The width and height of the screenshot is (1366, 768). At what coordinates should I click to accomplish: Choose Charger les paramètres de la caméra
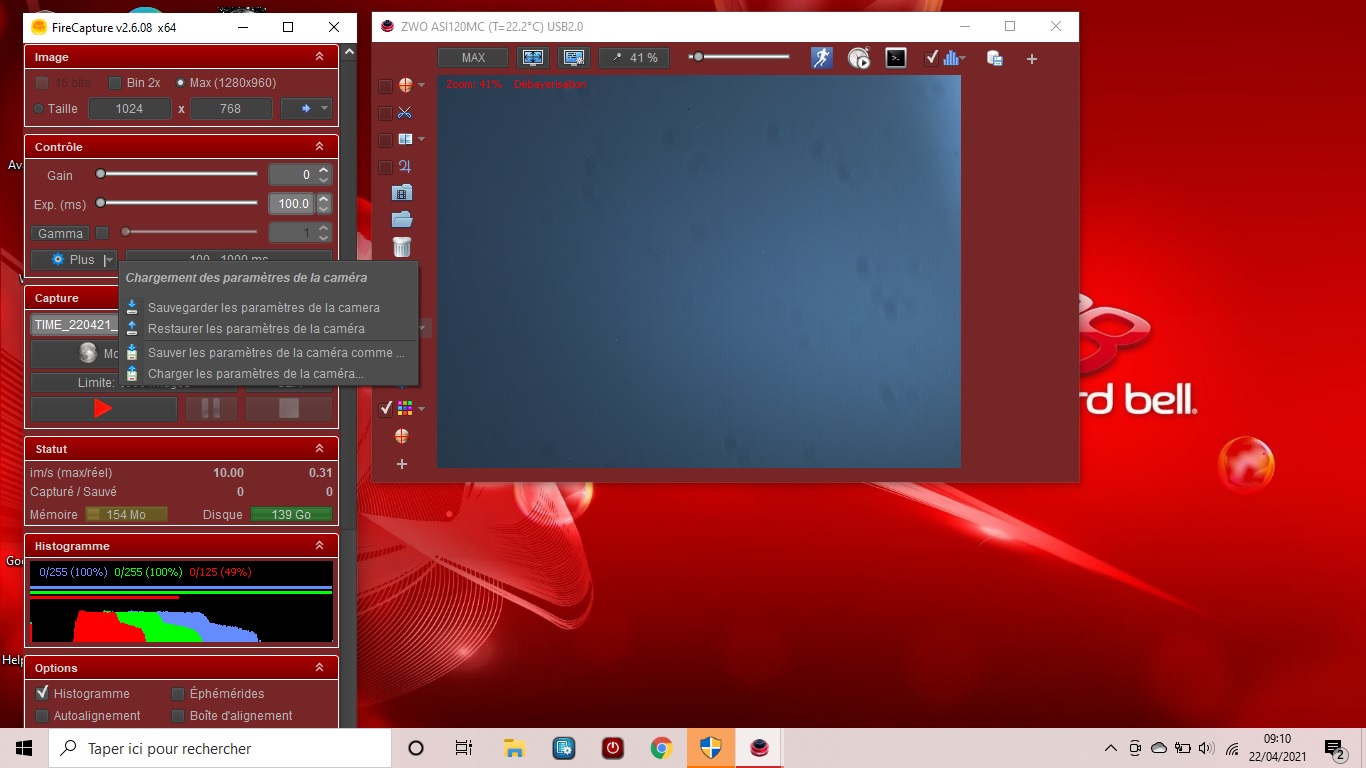[256, 374]
